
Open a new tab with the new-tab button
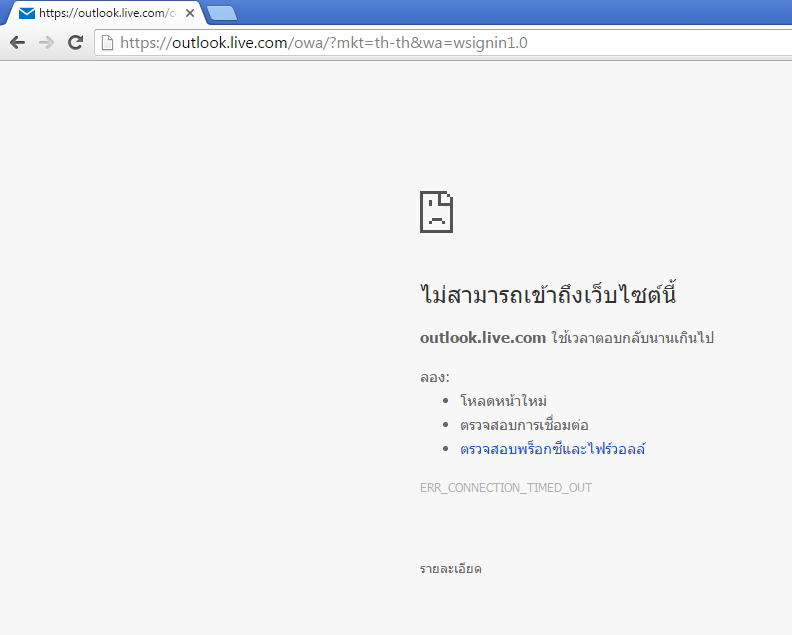[222, 13]
